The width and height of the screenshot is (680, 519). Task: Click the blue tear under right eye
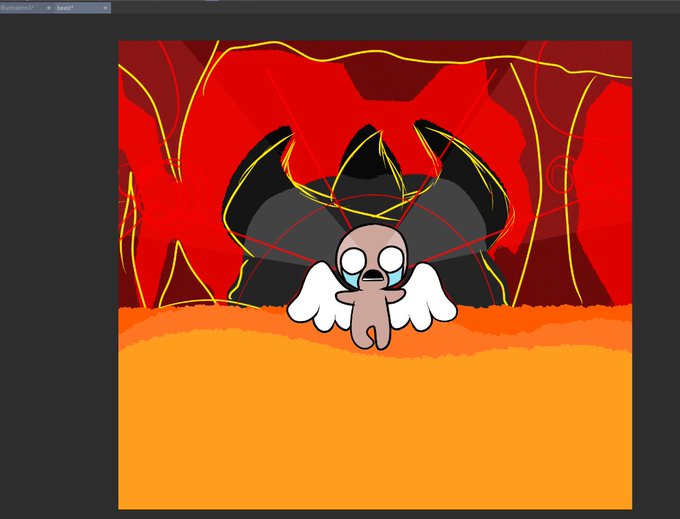(x=396, y=276)
